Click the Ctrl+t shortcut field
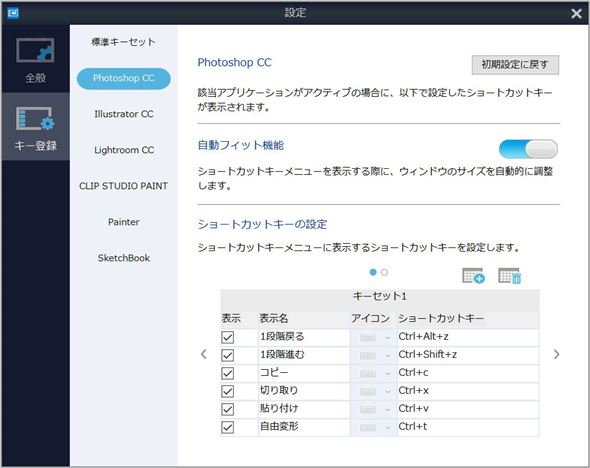 pos(468,427)
